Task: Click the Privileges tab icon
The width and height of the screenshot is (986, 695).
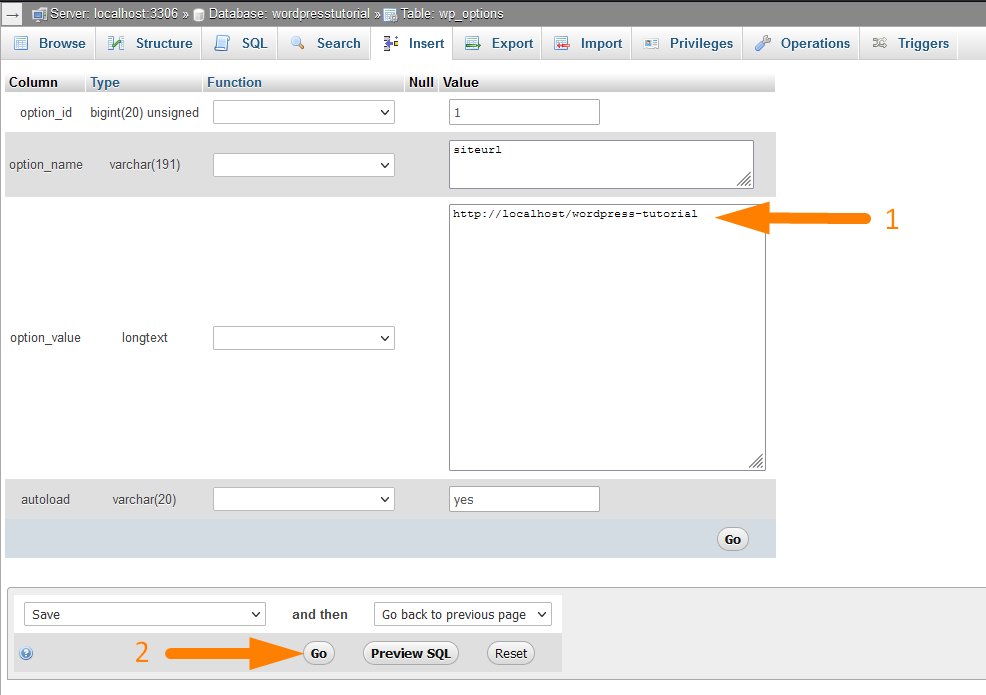Action: click(651, 43)
